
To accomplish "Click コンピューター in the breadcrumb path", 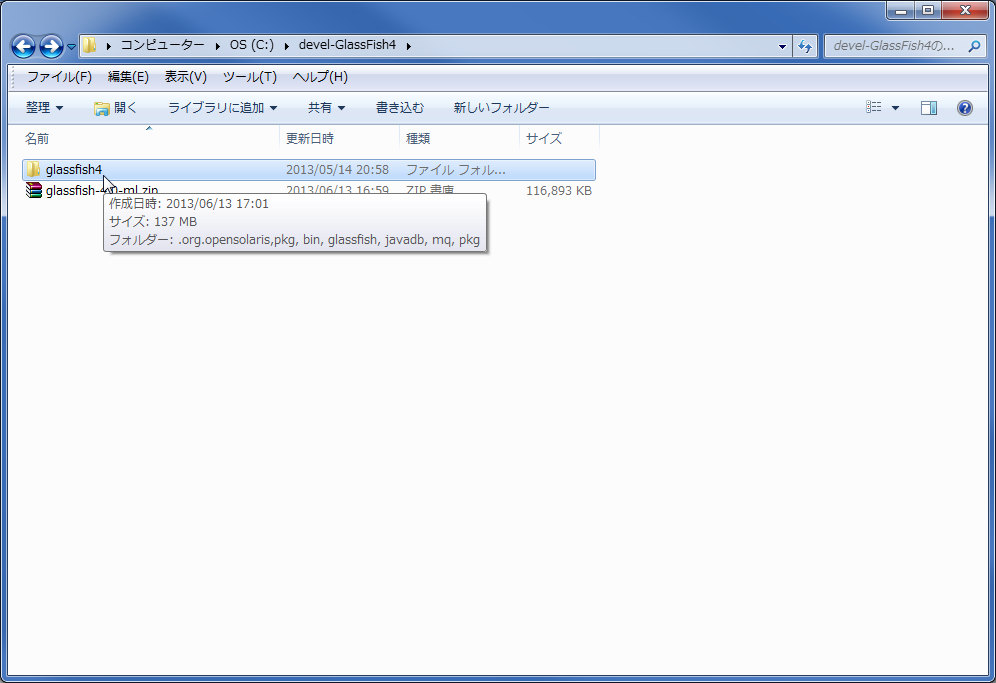I will 164,45.
